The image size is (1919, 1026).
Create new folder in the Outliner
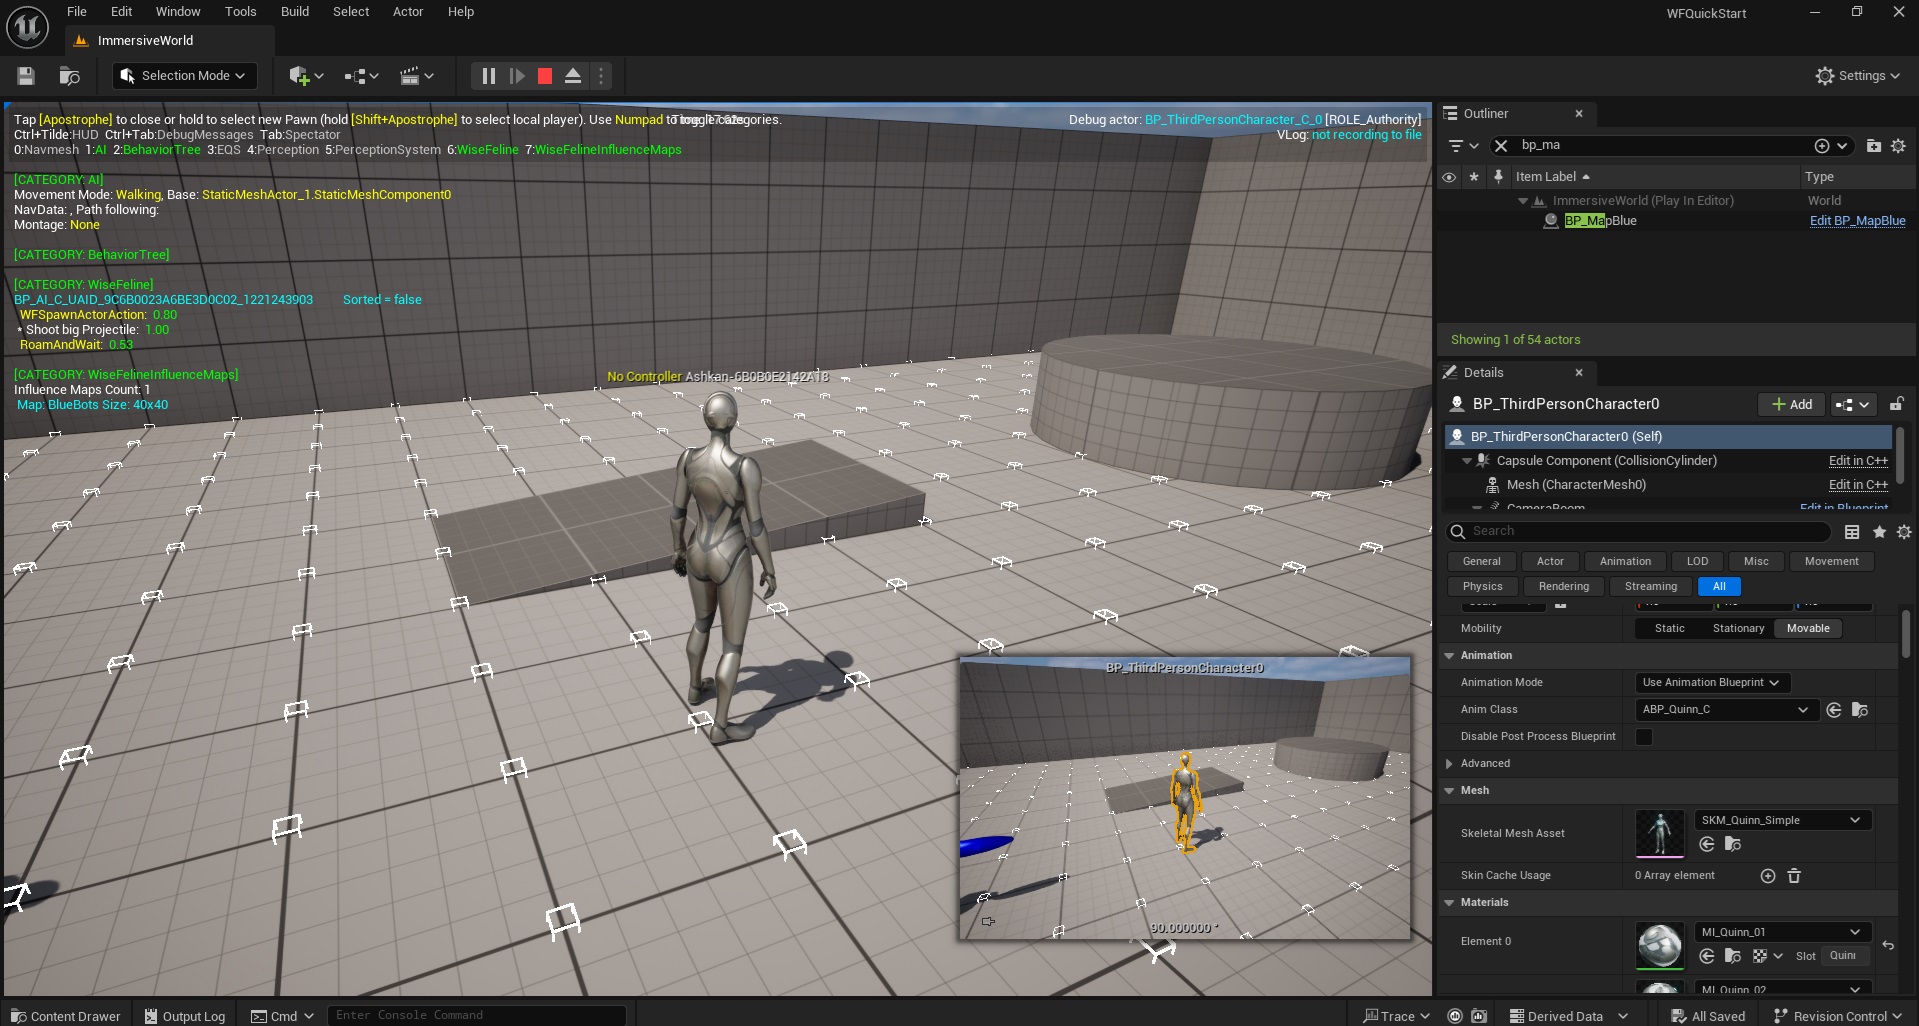[1873, 146]
